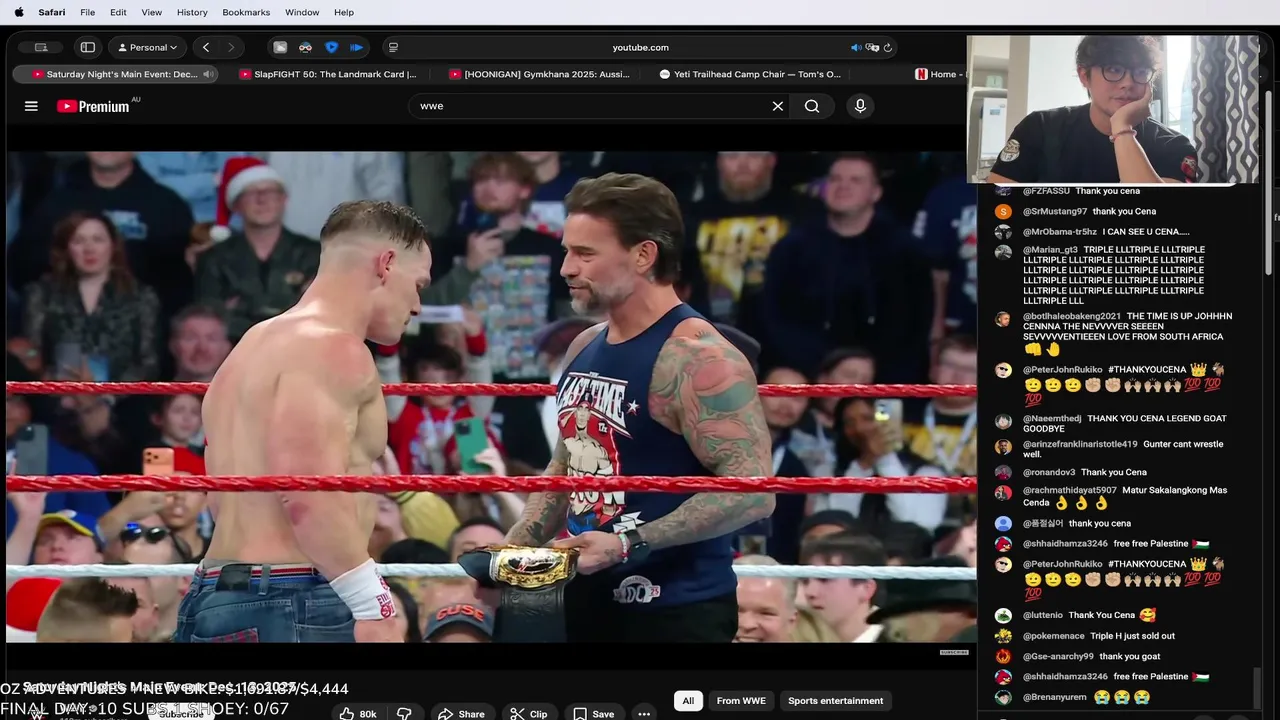Click the blue video-camera extension icon
1280x720 pixels.
(356, 47)
